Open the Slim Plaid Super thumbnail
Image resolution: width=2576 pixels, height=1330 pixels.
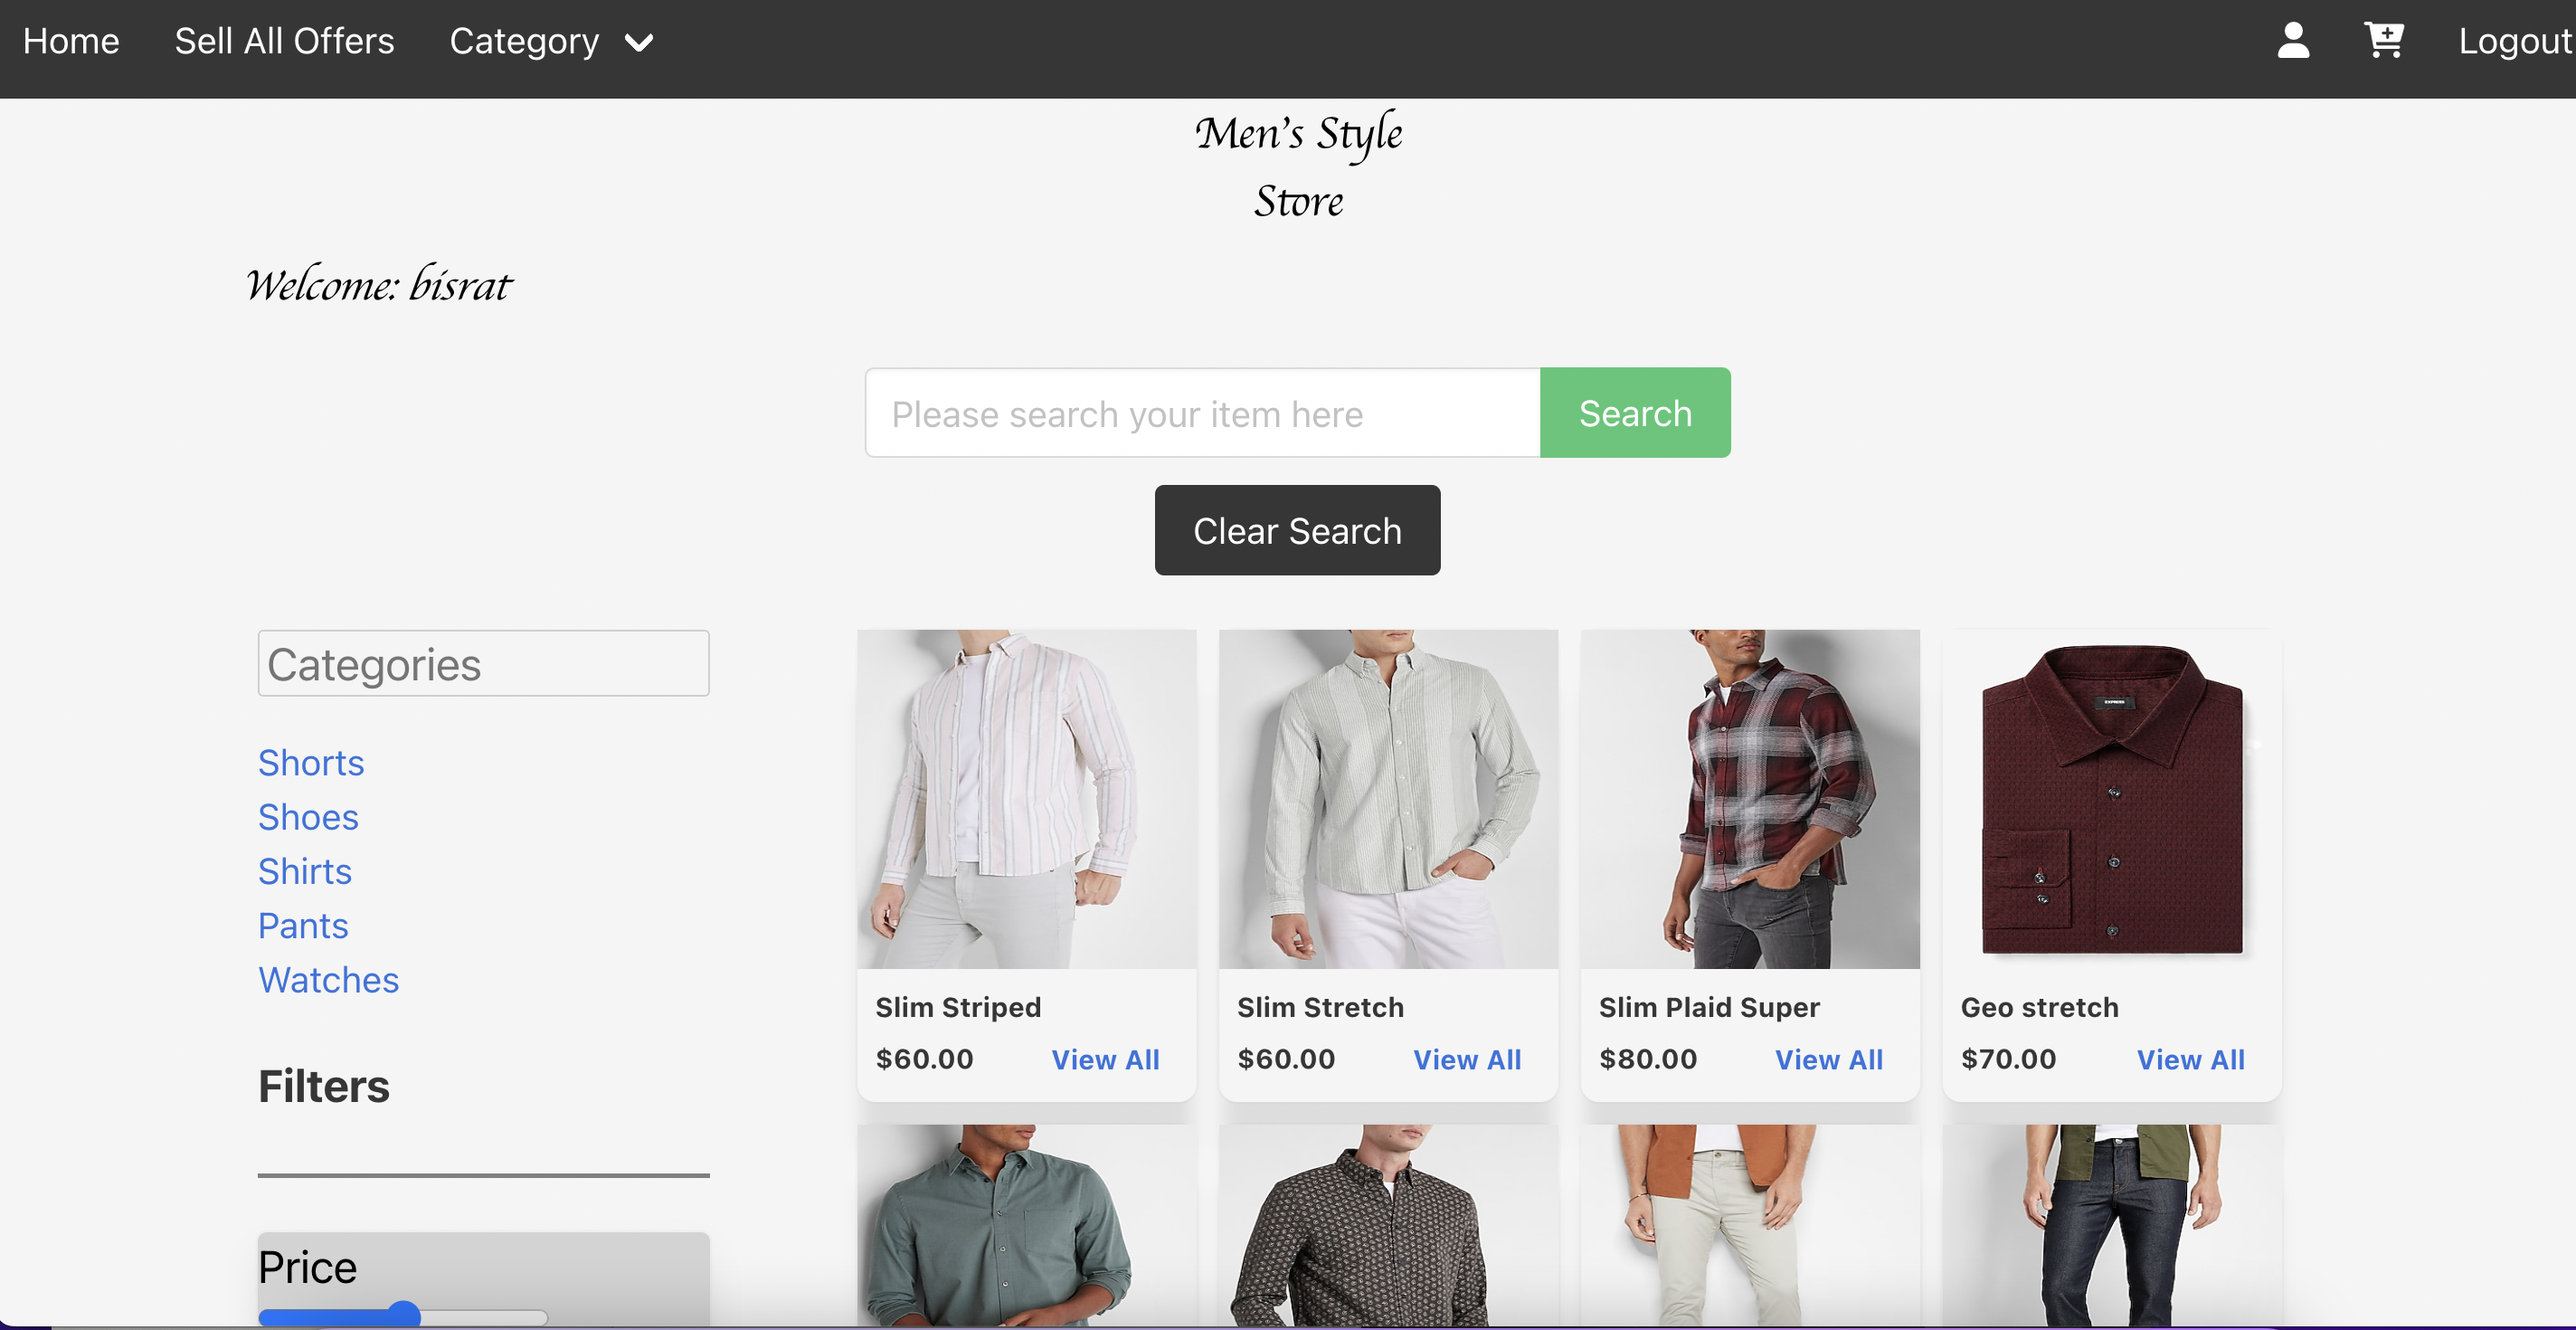(x=1749, y=799)
